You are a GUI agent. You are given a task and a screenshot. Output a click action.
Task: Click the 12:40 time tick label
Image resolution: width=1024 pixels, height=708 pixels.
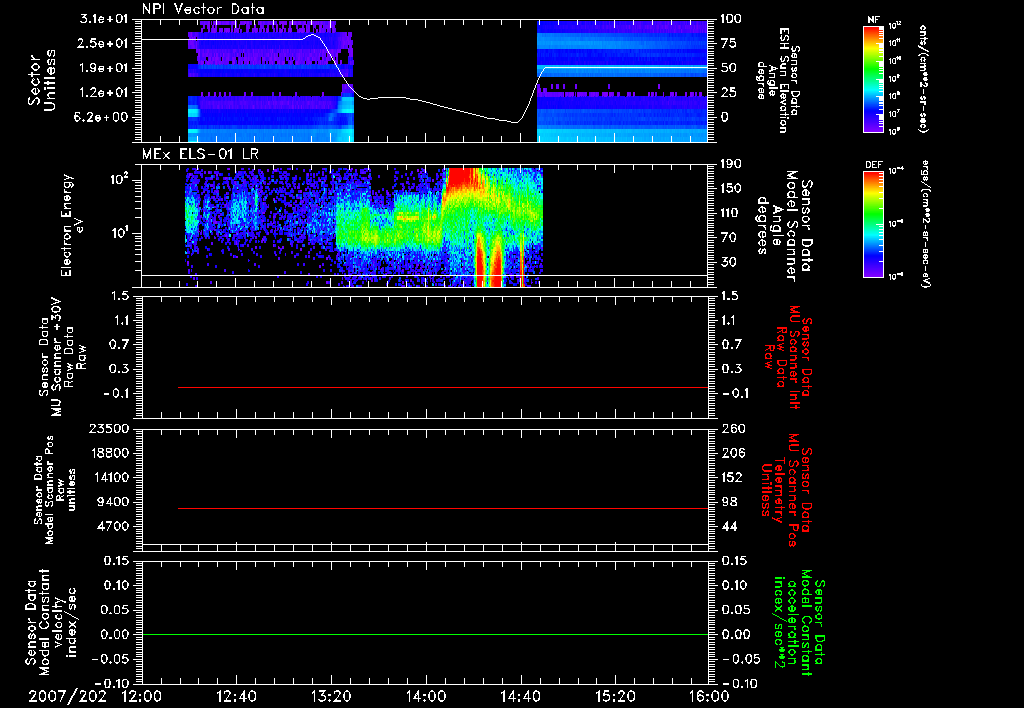[236, 696]
